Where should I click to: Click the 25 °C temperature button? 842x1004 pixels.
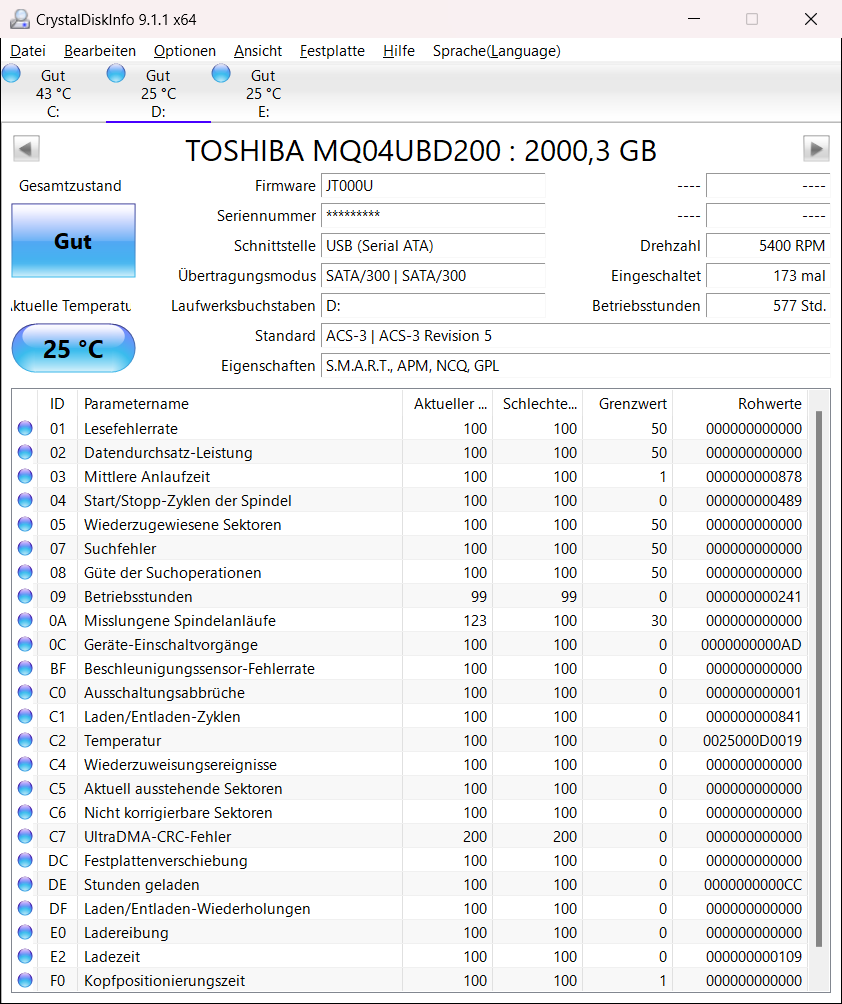click(74, 348)
